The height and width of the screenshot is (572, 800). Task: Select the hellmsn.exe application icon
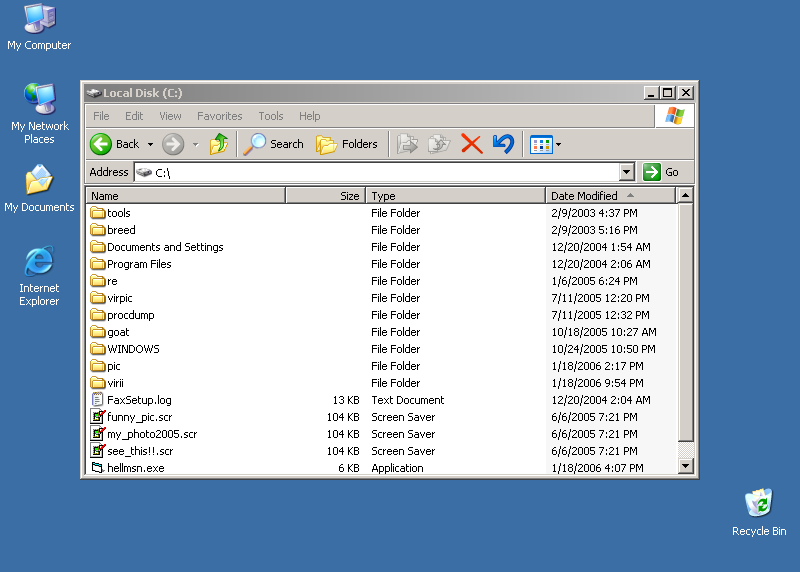[x=97, y=467]
